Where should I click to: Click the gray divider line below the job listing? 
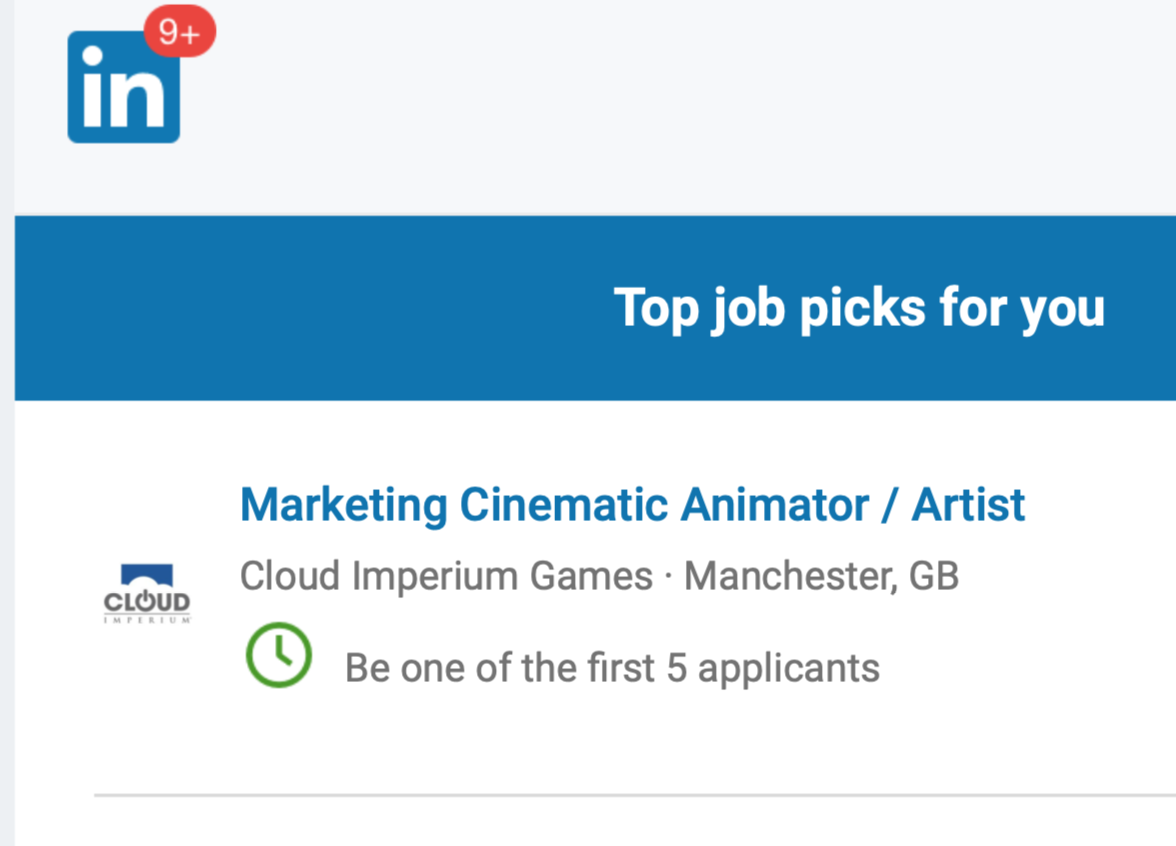tap(634, 795)
